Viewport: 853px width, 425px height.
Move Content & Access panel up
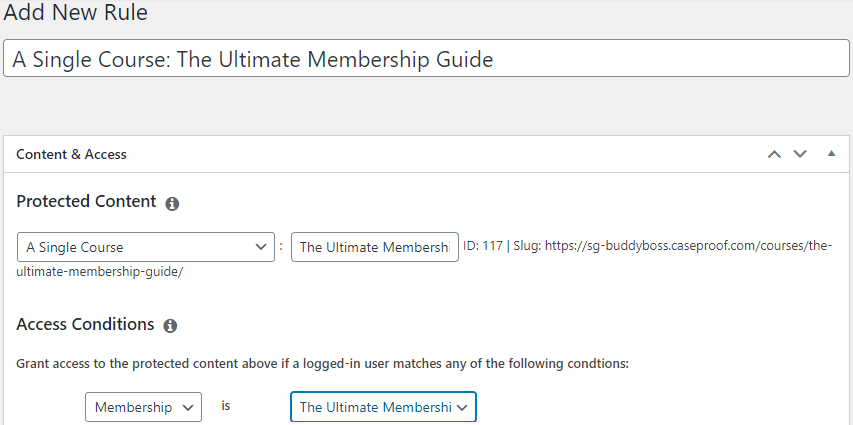point(773,154)
